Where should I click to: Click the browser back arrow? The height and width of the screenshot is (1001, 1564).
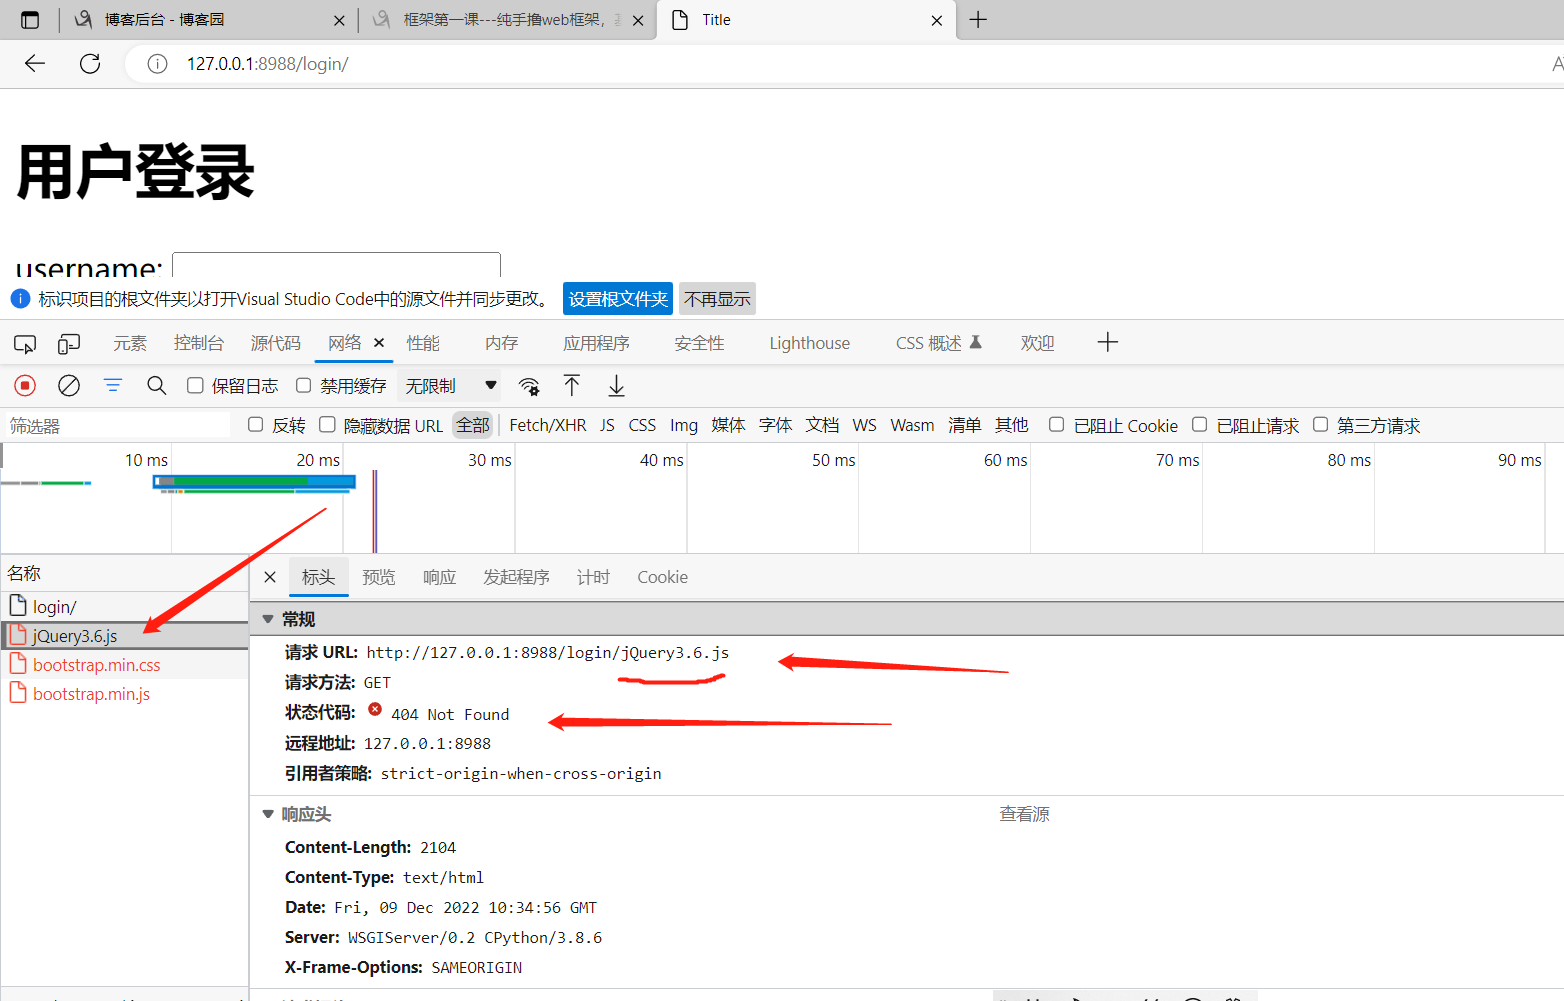coord(35,64)
